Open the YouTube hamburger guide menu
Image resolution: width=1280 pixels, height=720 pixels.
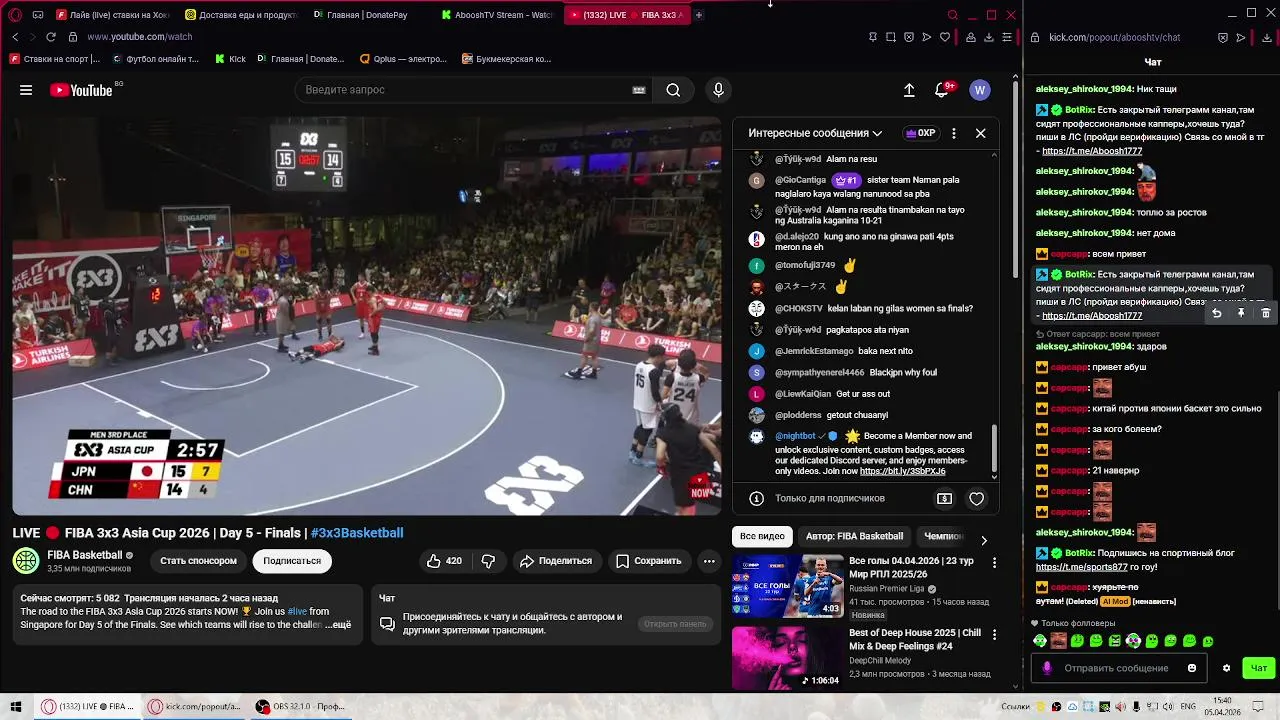tap(26, 90)
